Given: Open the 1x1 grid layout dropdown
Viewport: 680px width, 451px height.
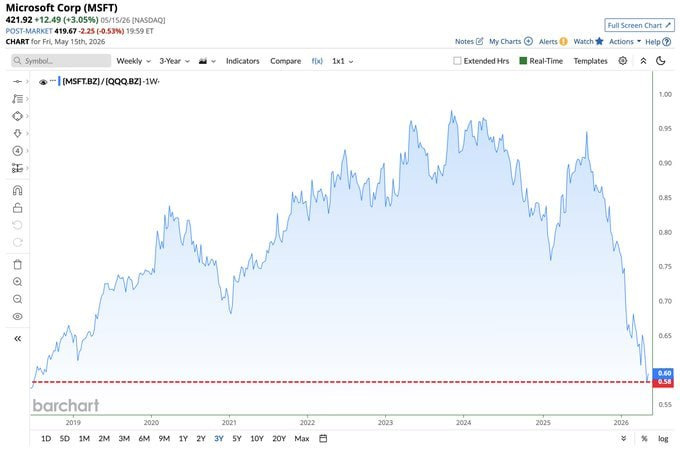Looking at the screenshot, I should pyautogui.click(x=343, y=61).
